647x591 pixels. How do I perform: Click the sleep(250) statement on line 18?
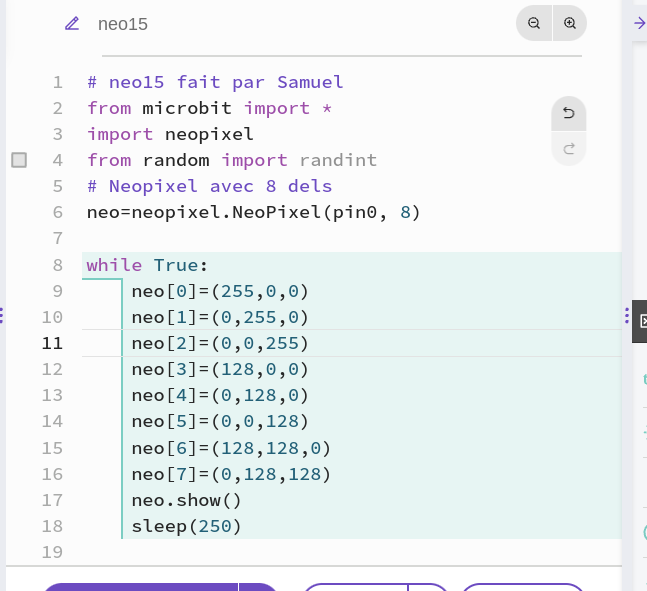click(x=186, y=526)
